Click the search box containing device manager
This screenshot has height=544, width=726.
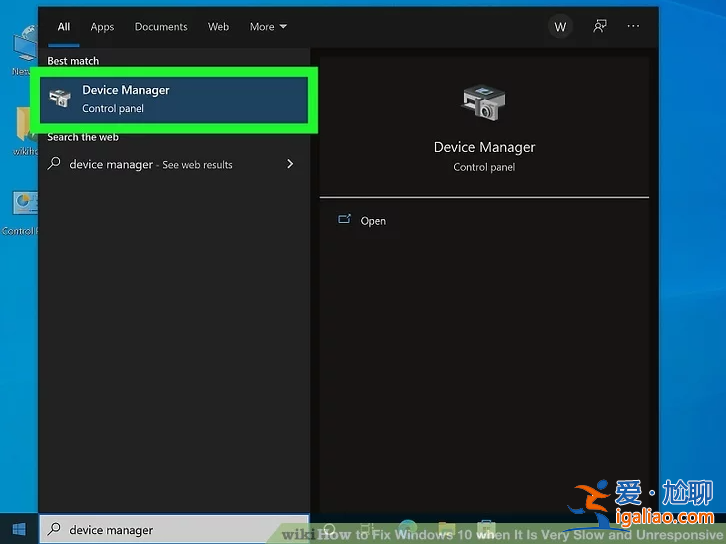(175, 529)
